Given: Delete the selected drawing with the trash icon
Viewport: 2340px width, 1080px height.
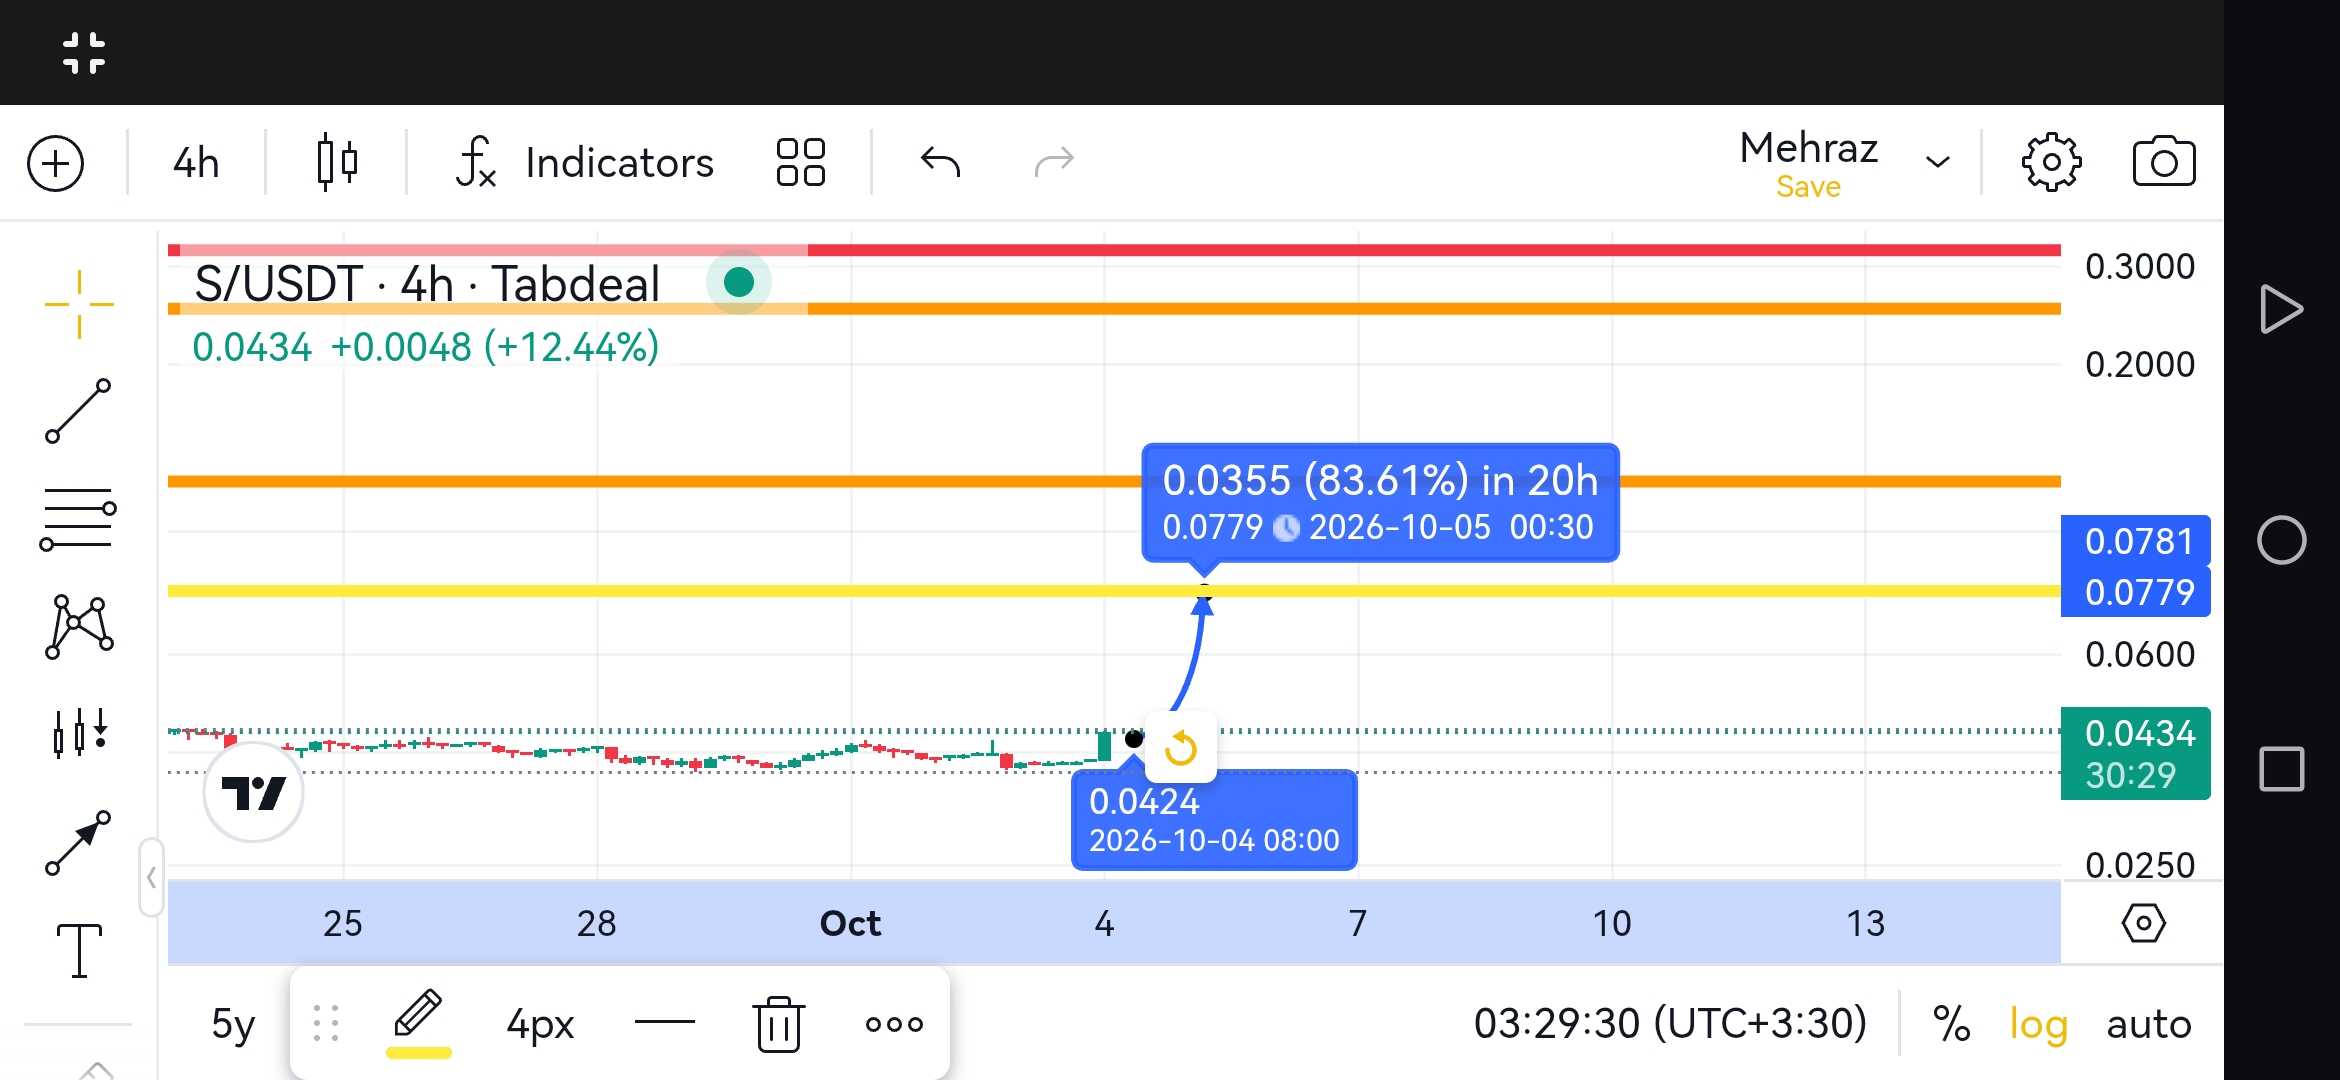Looking at the screenshot, I should click(x=778, y=1023).
